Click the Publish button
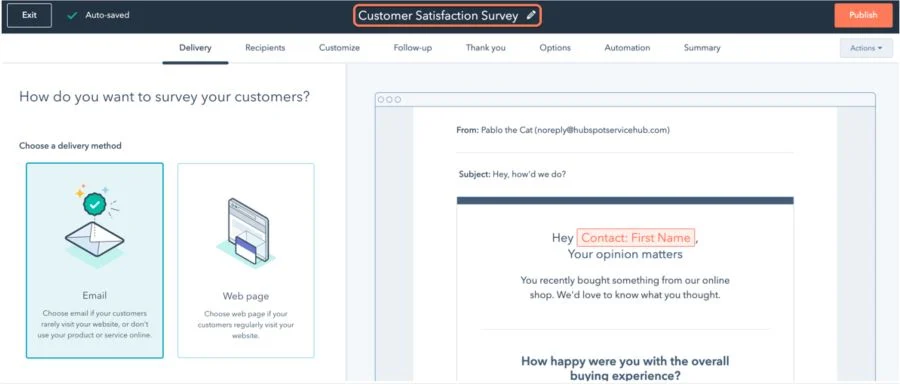900x384 pixels. point(863,15)
